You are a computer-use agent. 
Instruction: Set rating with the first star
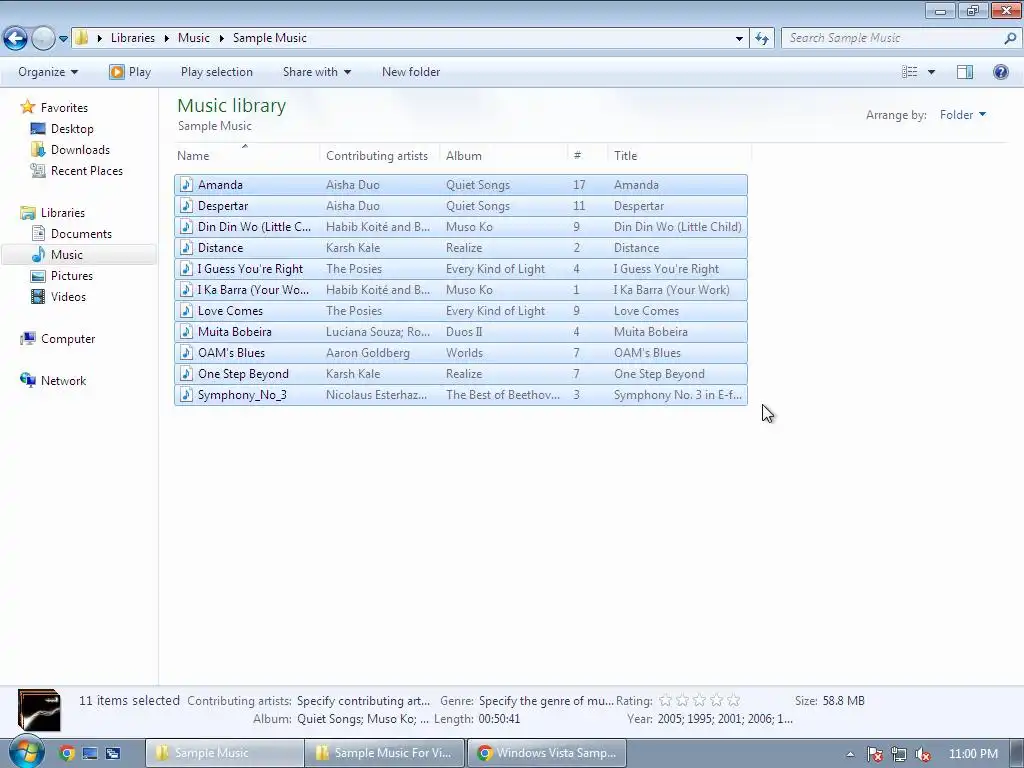665,700
